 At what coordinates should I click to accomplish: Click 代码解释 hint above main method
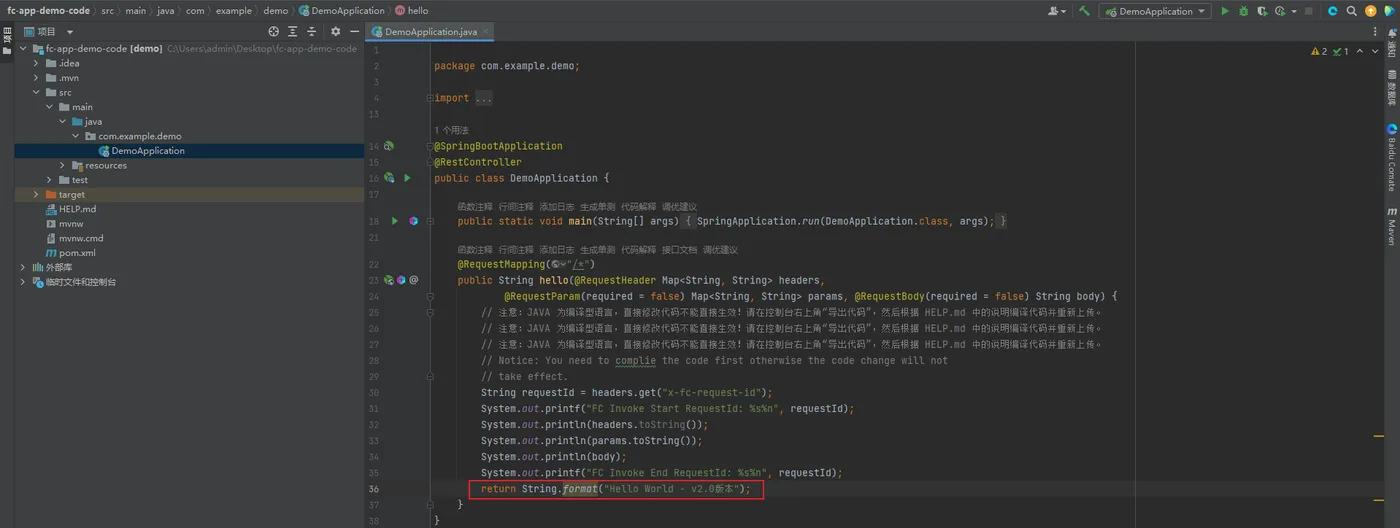[639, 206]
